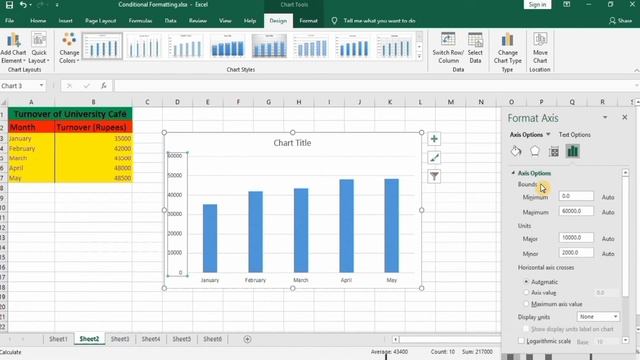Collapse the Axis Options section triangle
Viewport: 640px width, 360px height.
click(513, 173)
